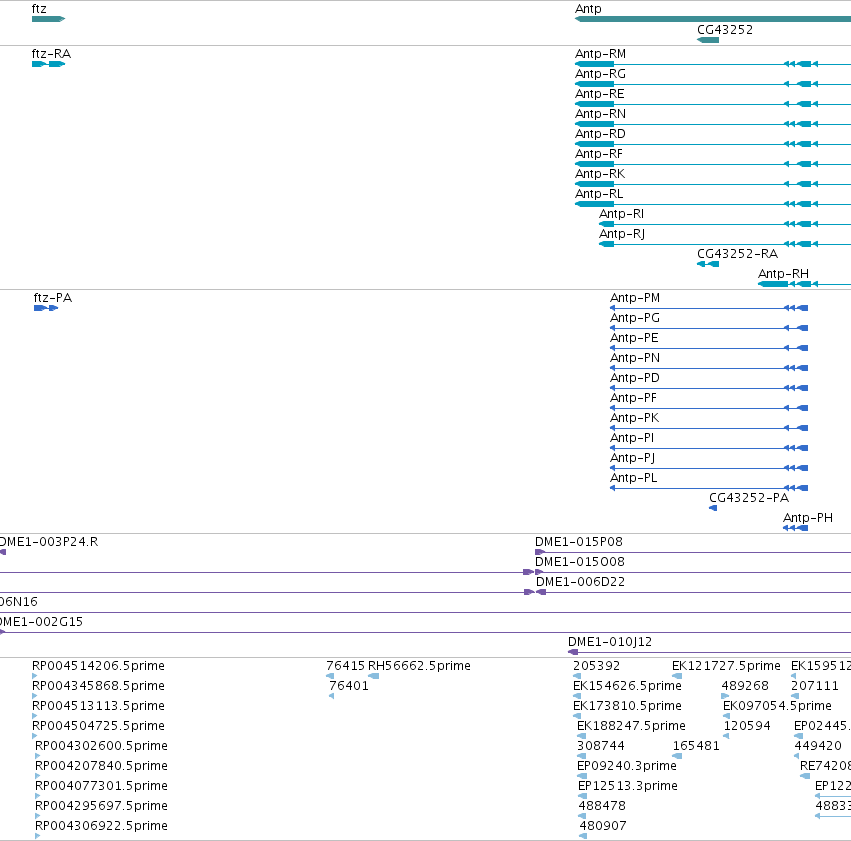The width and height of the screenshot is (851, 841).
Task: Click the Antp-PG protein label
Action: pos(635,318)
